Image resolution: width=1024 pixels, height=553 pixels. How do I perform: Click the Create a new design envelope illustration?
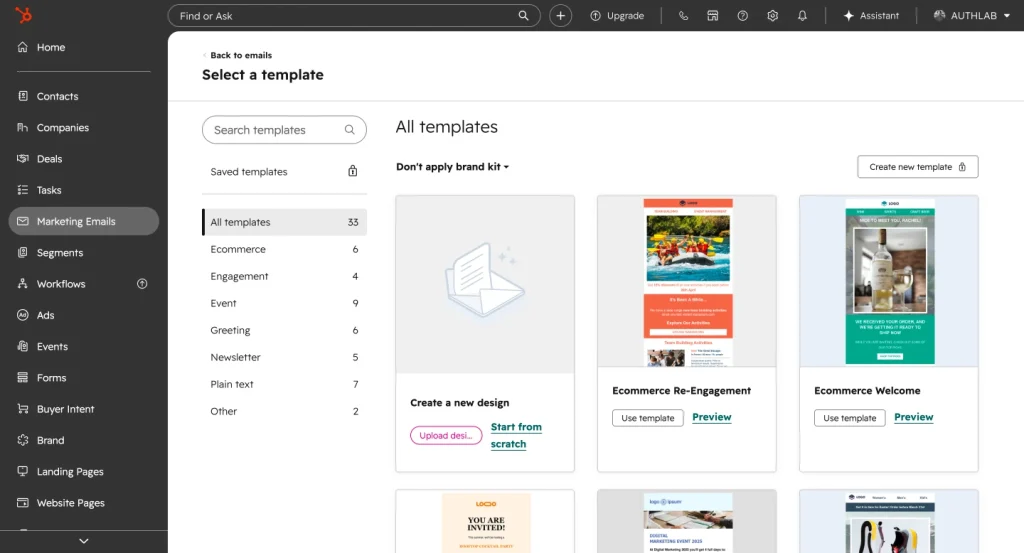click(x=485, y=281)
